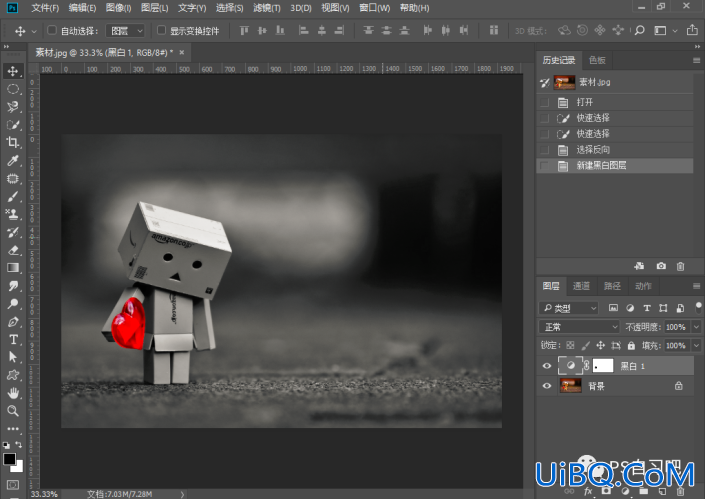Select the 选择反向 history state
Image resolution: width=705 pixels, height=499 pixels.
615,150
